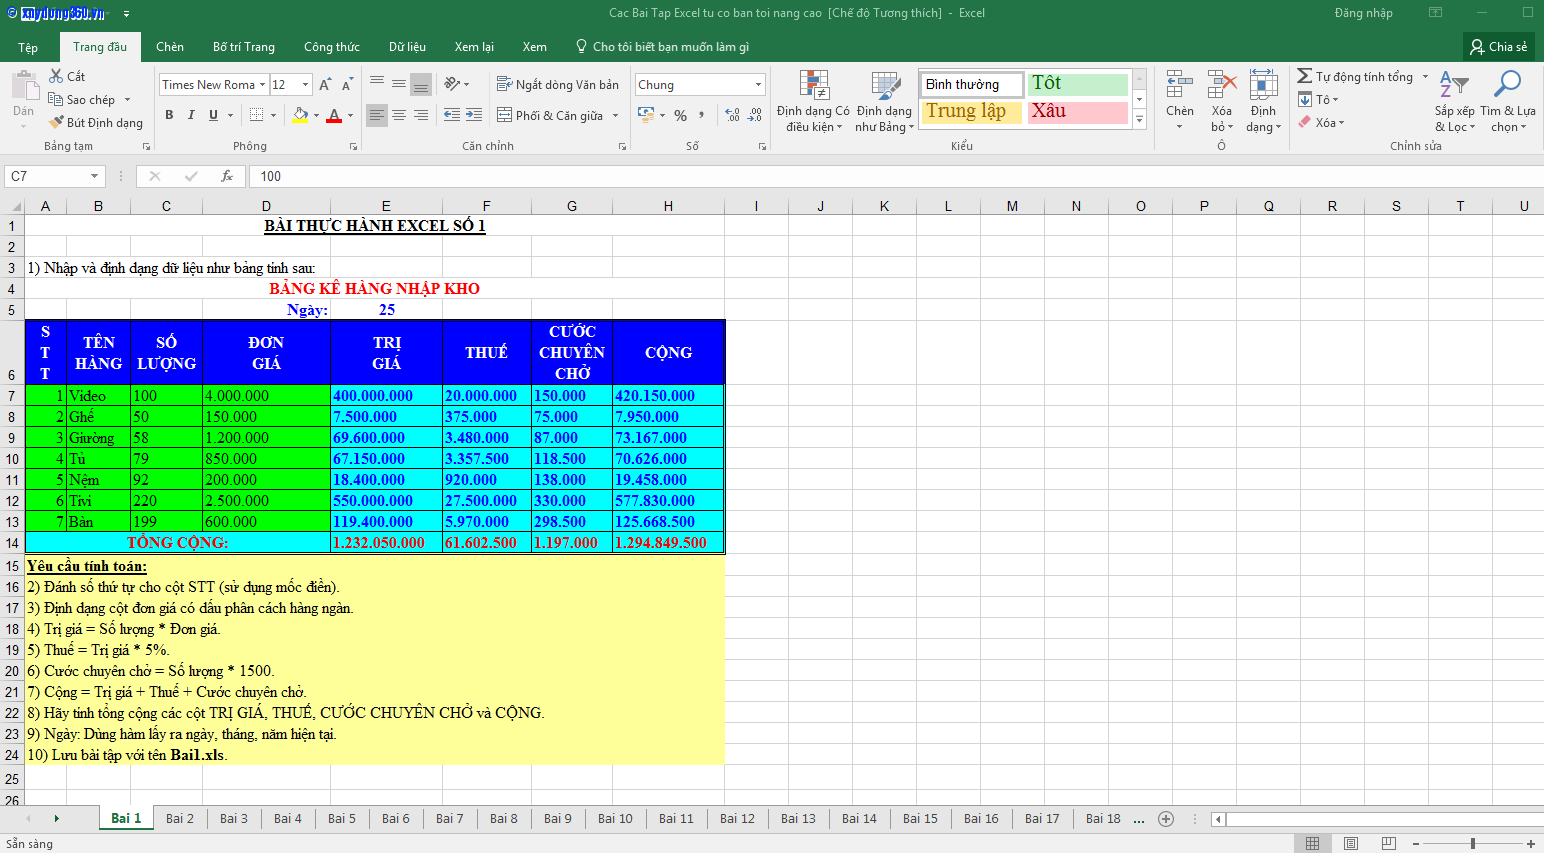The width and height of the screenshot is (1544, 853).
Task: Click the Insert Function fx icon
Action: (x=227, y=176)
